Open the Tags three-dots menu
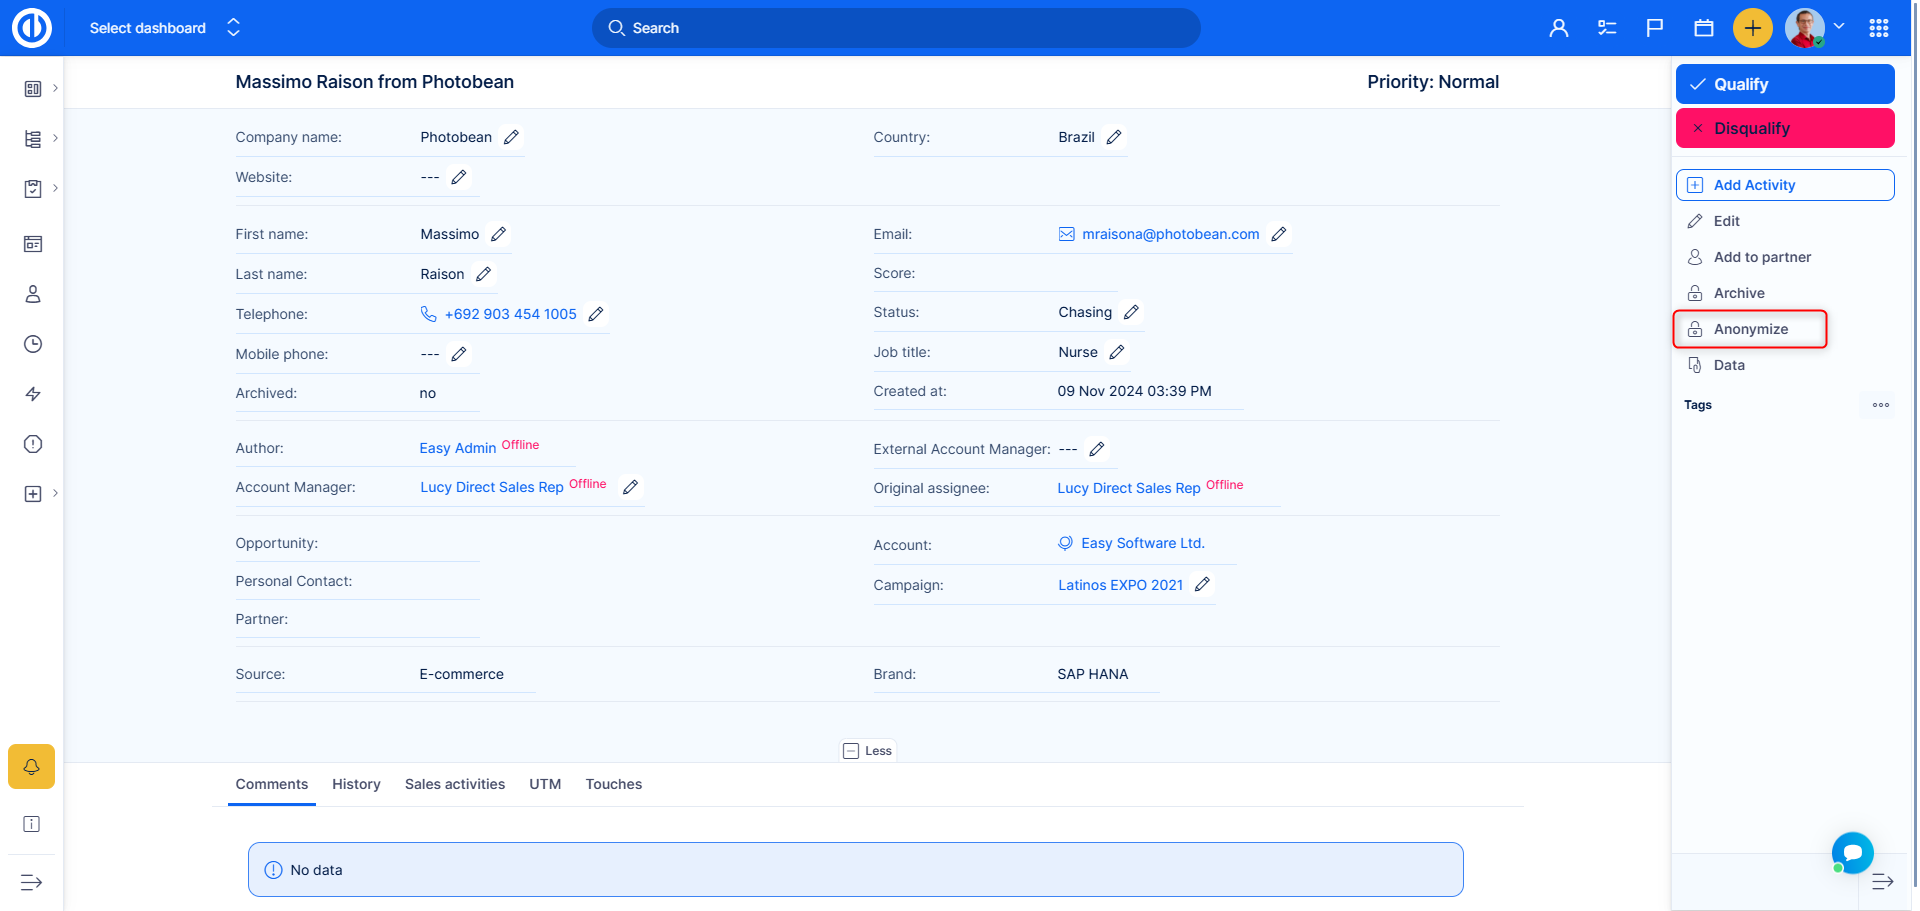Viewport: 1920px width, 911px height. pos(1881,405)
